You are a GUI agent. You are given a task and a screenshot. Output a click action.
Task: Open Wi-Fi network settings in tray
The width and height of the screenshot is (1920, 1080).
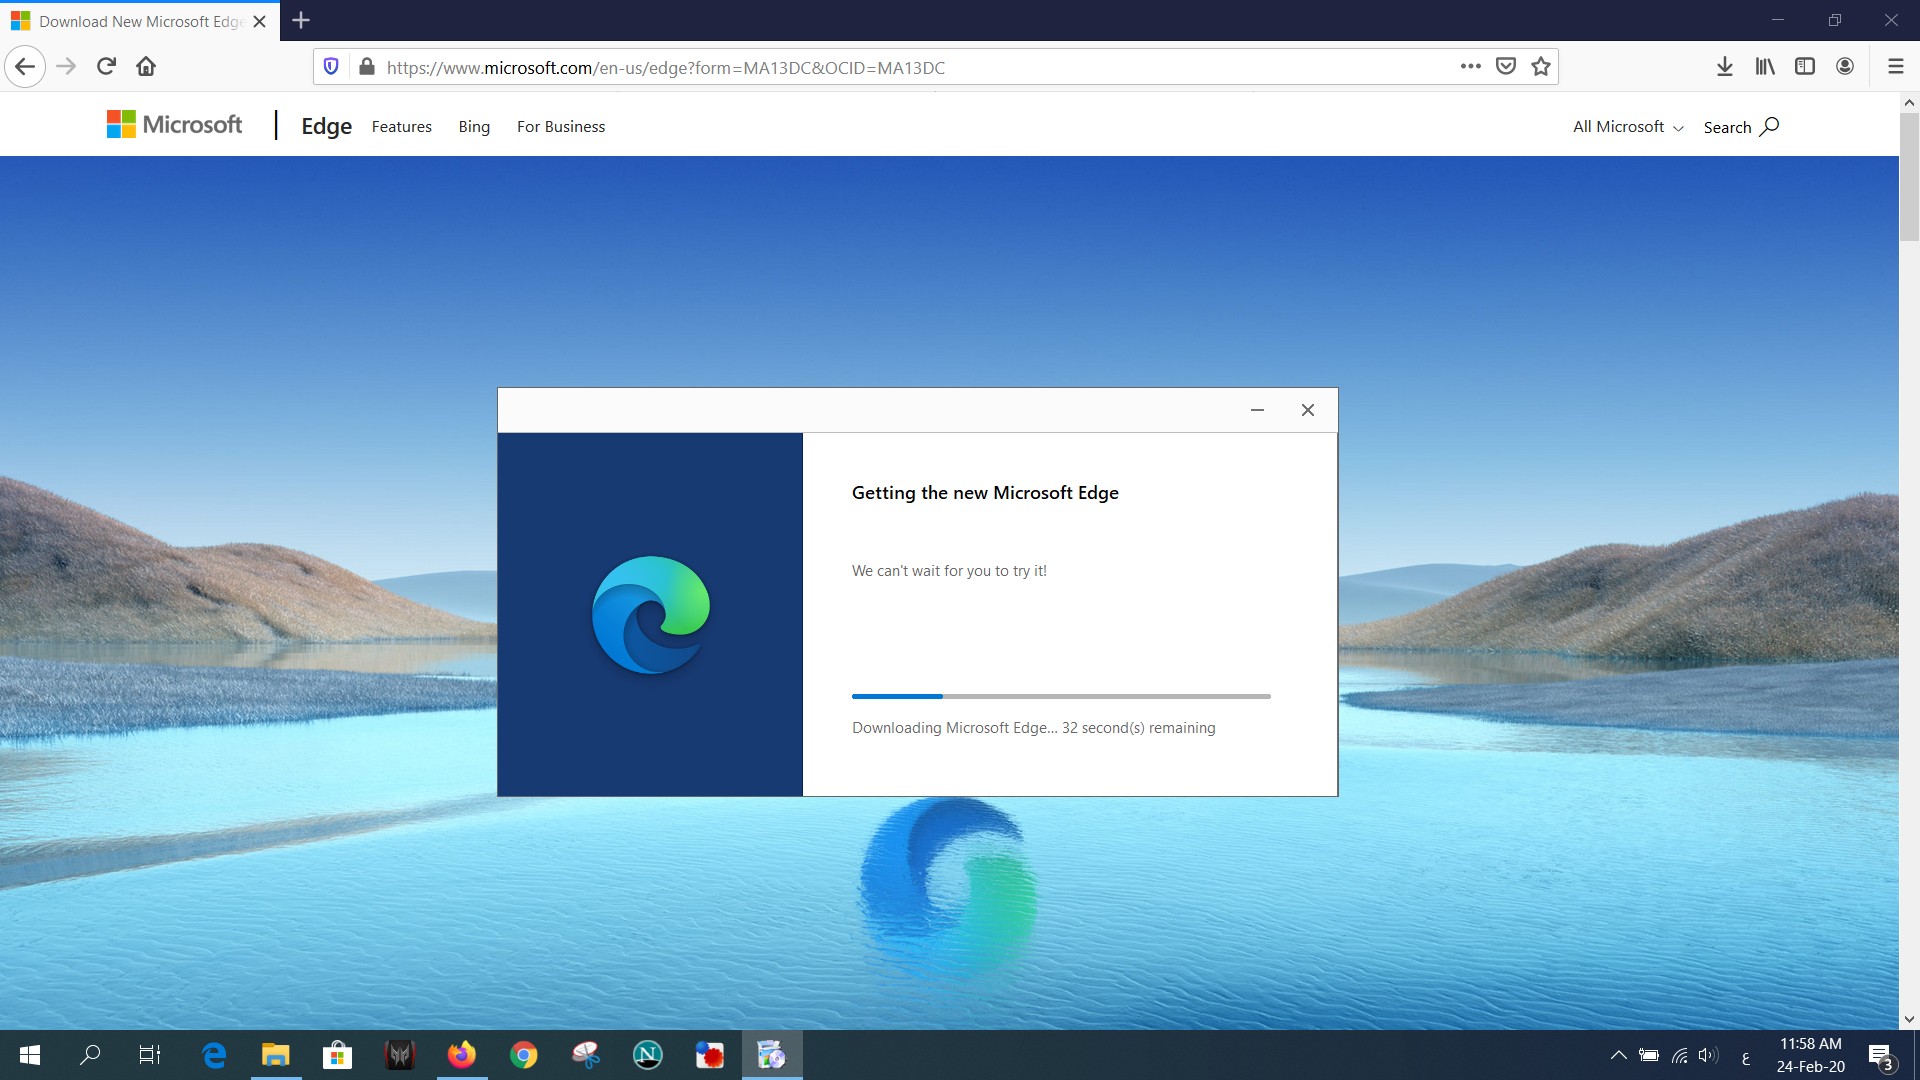click(x=1680, y=1055)
